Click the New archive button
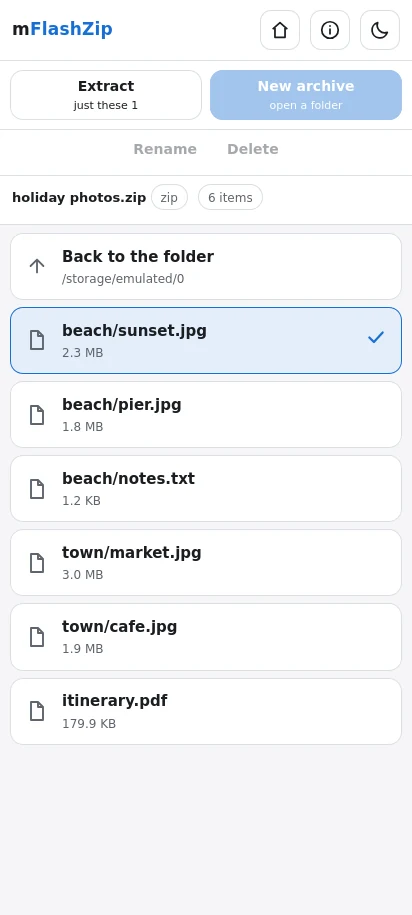Screen dimensions: 412x915 point(306,95)
